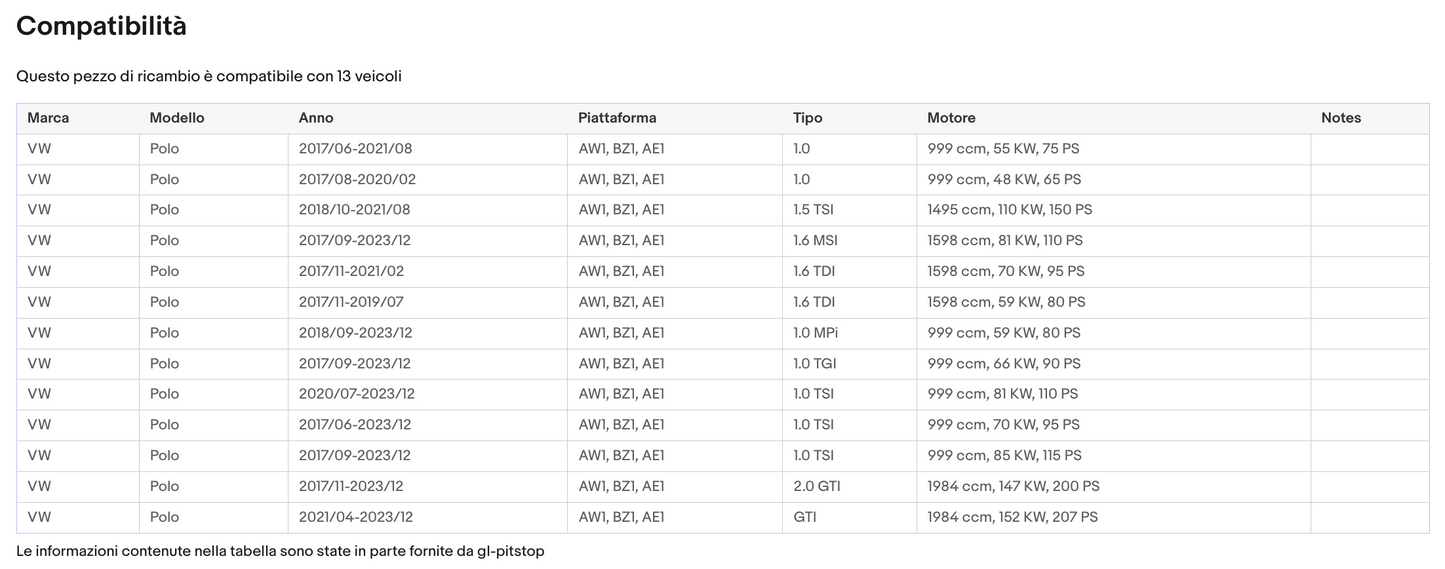Image resolution: width=1445 pixels, height=569 pixels.
Task: Click the gl-pitstop information footer text
Action: 280,551
